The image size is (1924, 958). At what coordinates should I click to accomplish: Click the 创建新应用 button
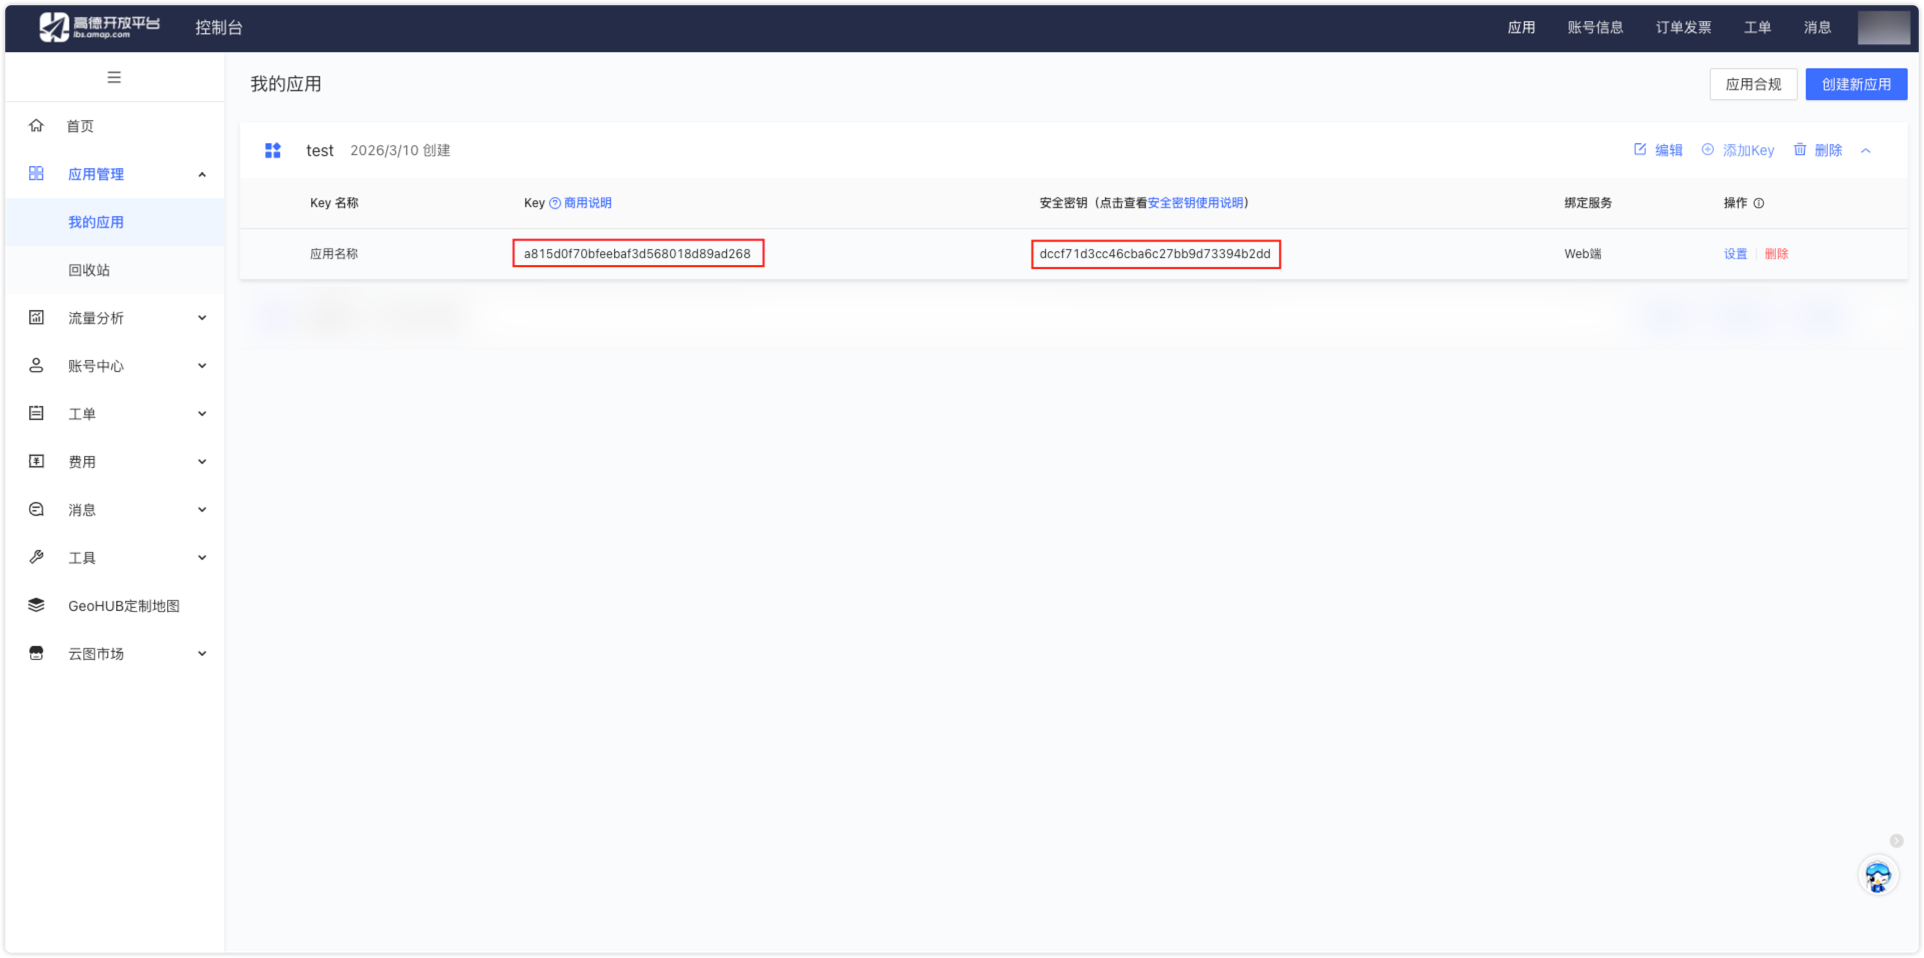[1855, 84]
